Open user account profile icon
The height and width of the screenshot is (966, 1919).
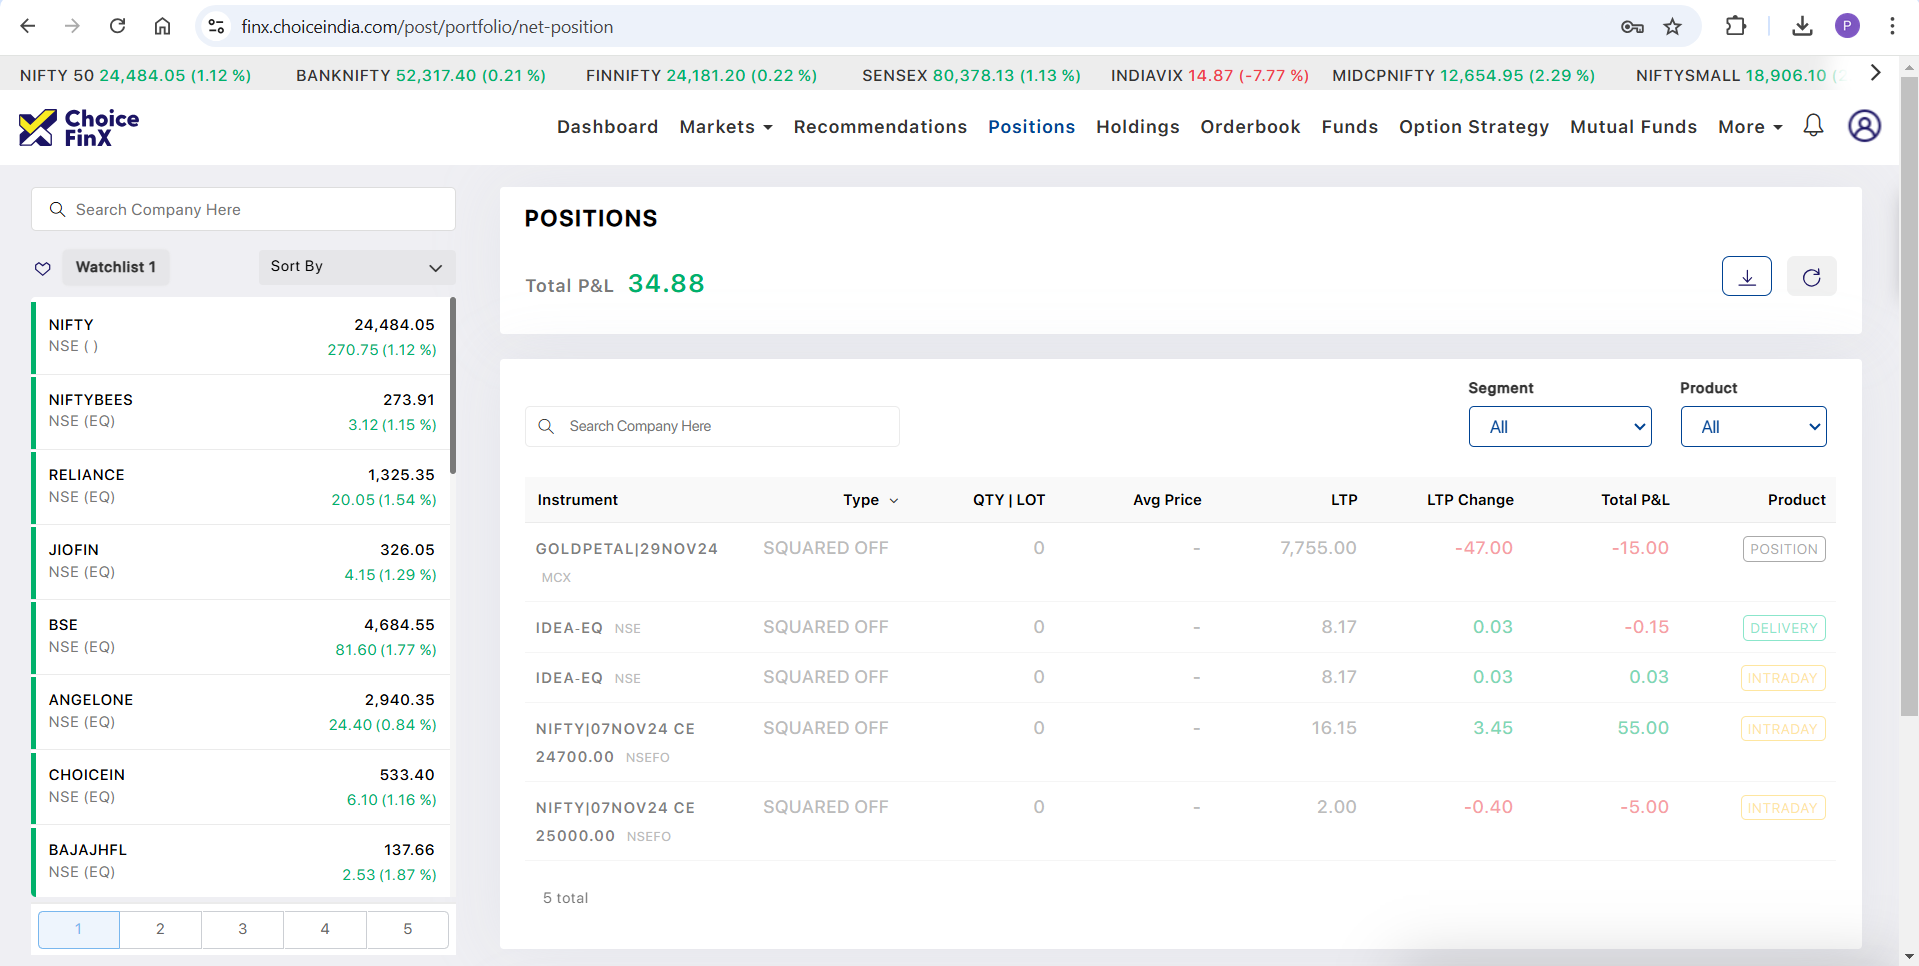click(x=1864, y=126)
